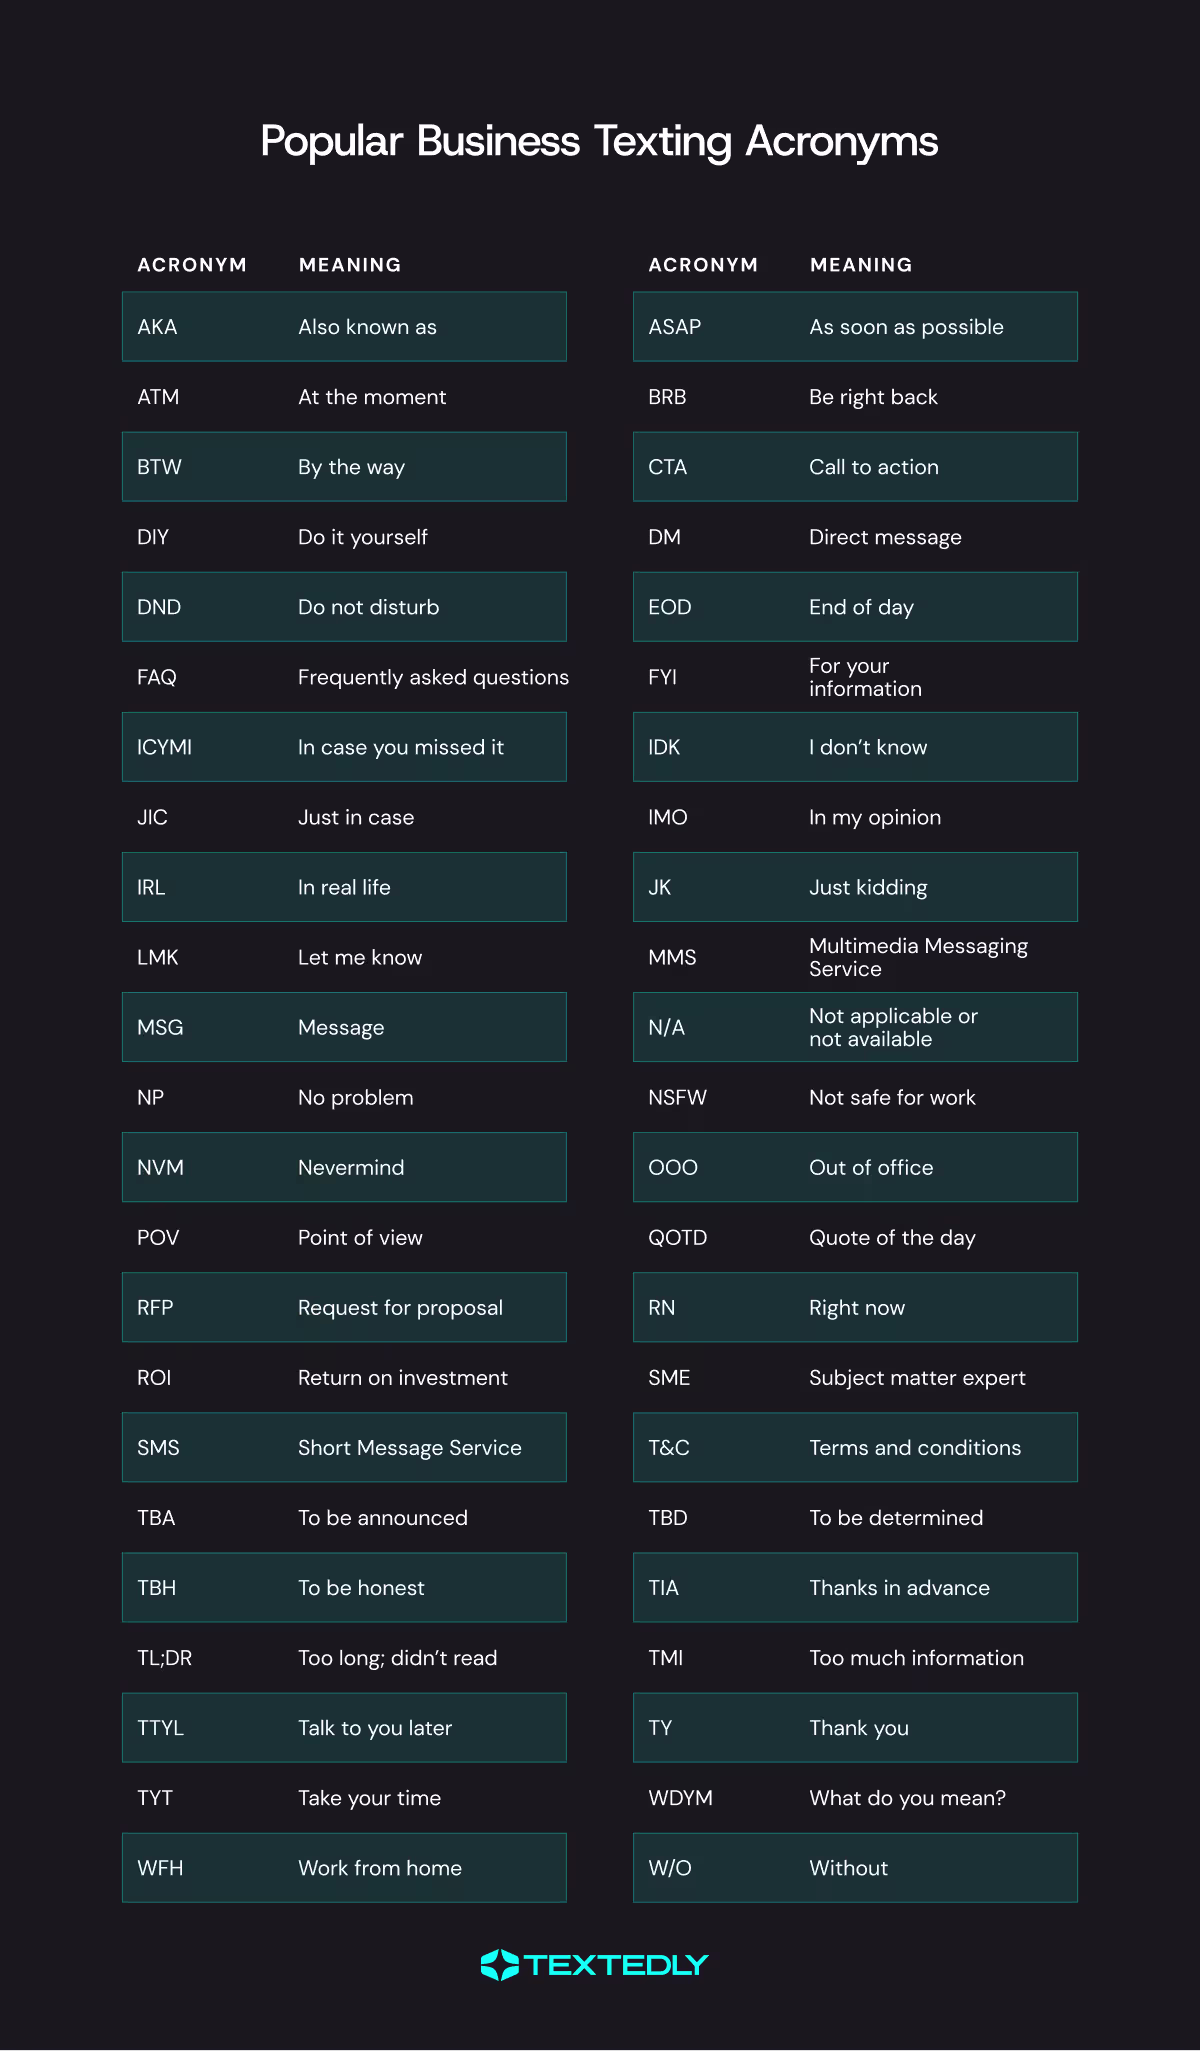Click the W/O acronym cell
1200x2051 pixels.
[670, 1868]
